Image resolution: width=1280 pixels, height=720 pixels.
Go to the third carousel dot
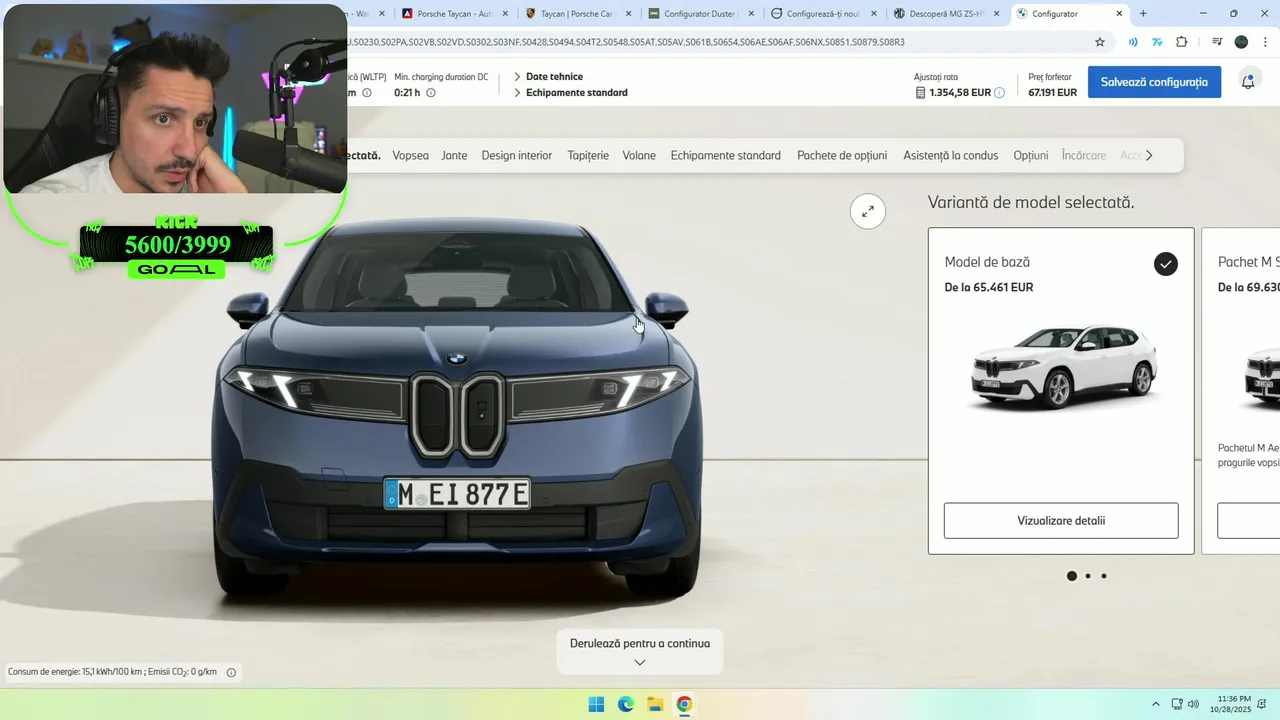(x=1104, y=576)
